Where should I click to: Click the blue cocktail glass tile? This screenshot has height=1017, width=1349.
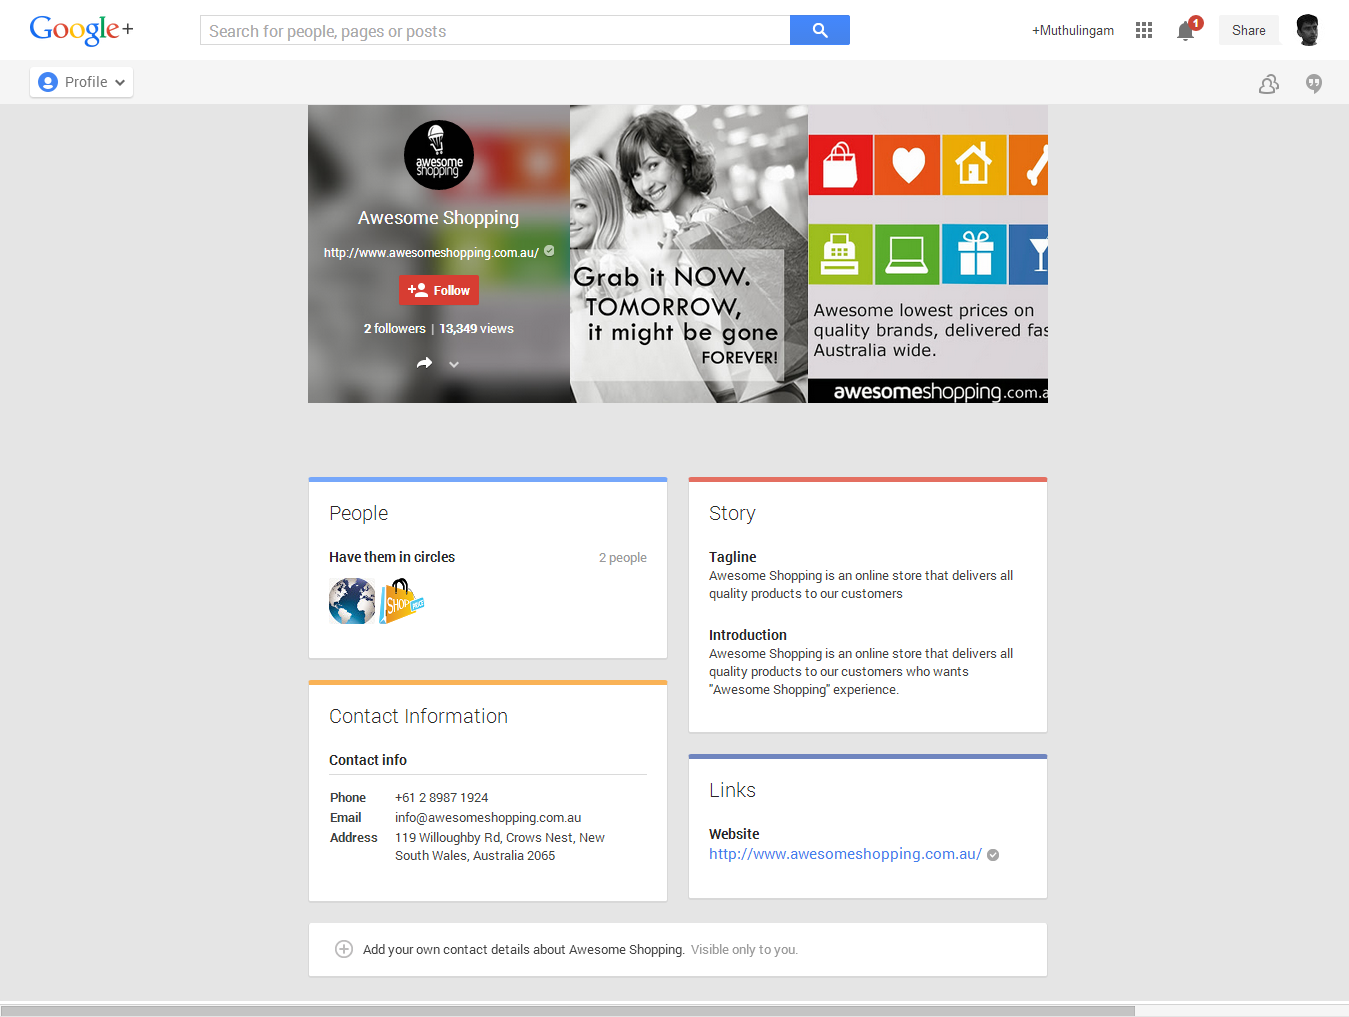click(1029, 254)
